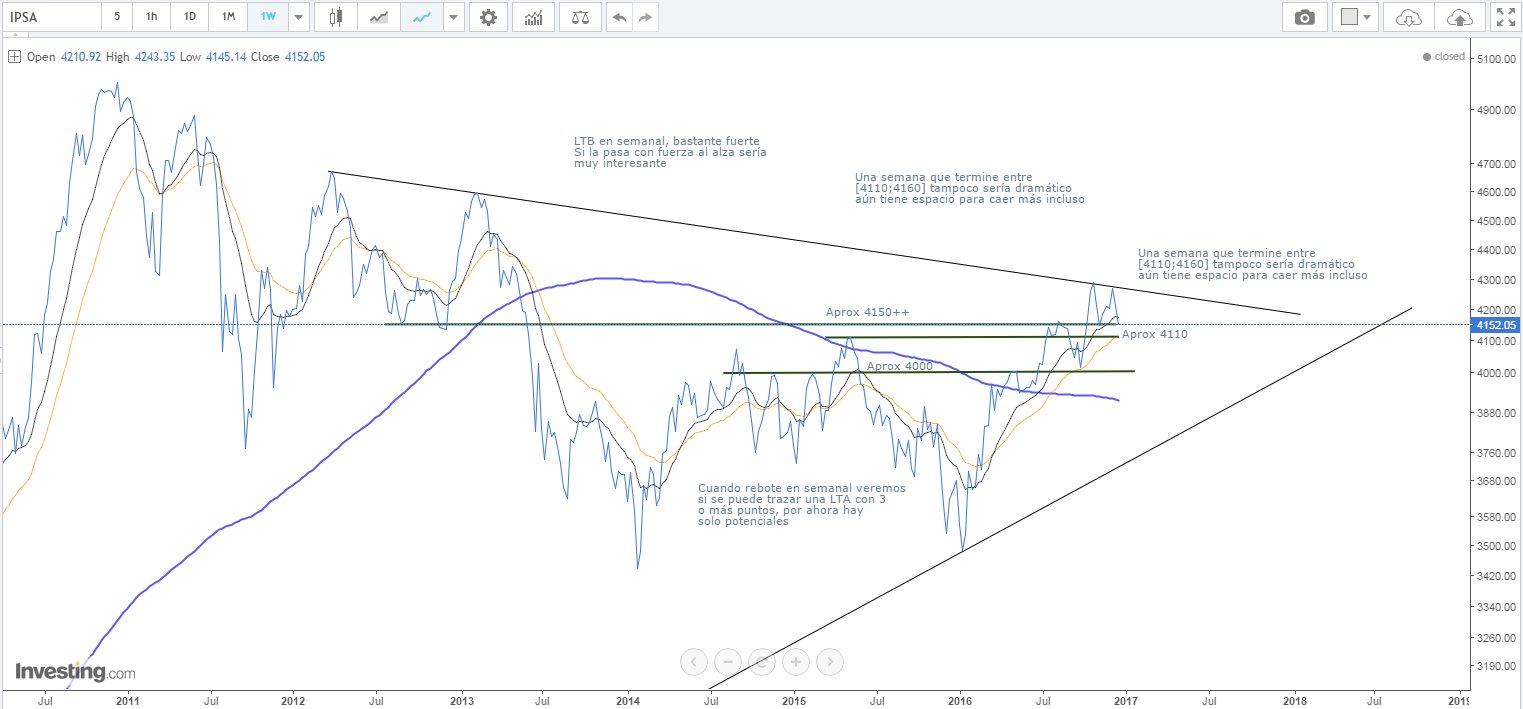Select the candlestick chart style
The image size is (1523, 709).
pos(335,17)
